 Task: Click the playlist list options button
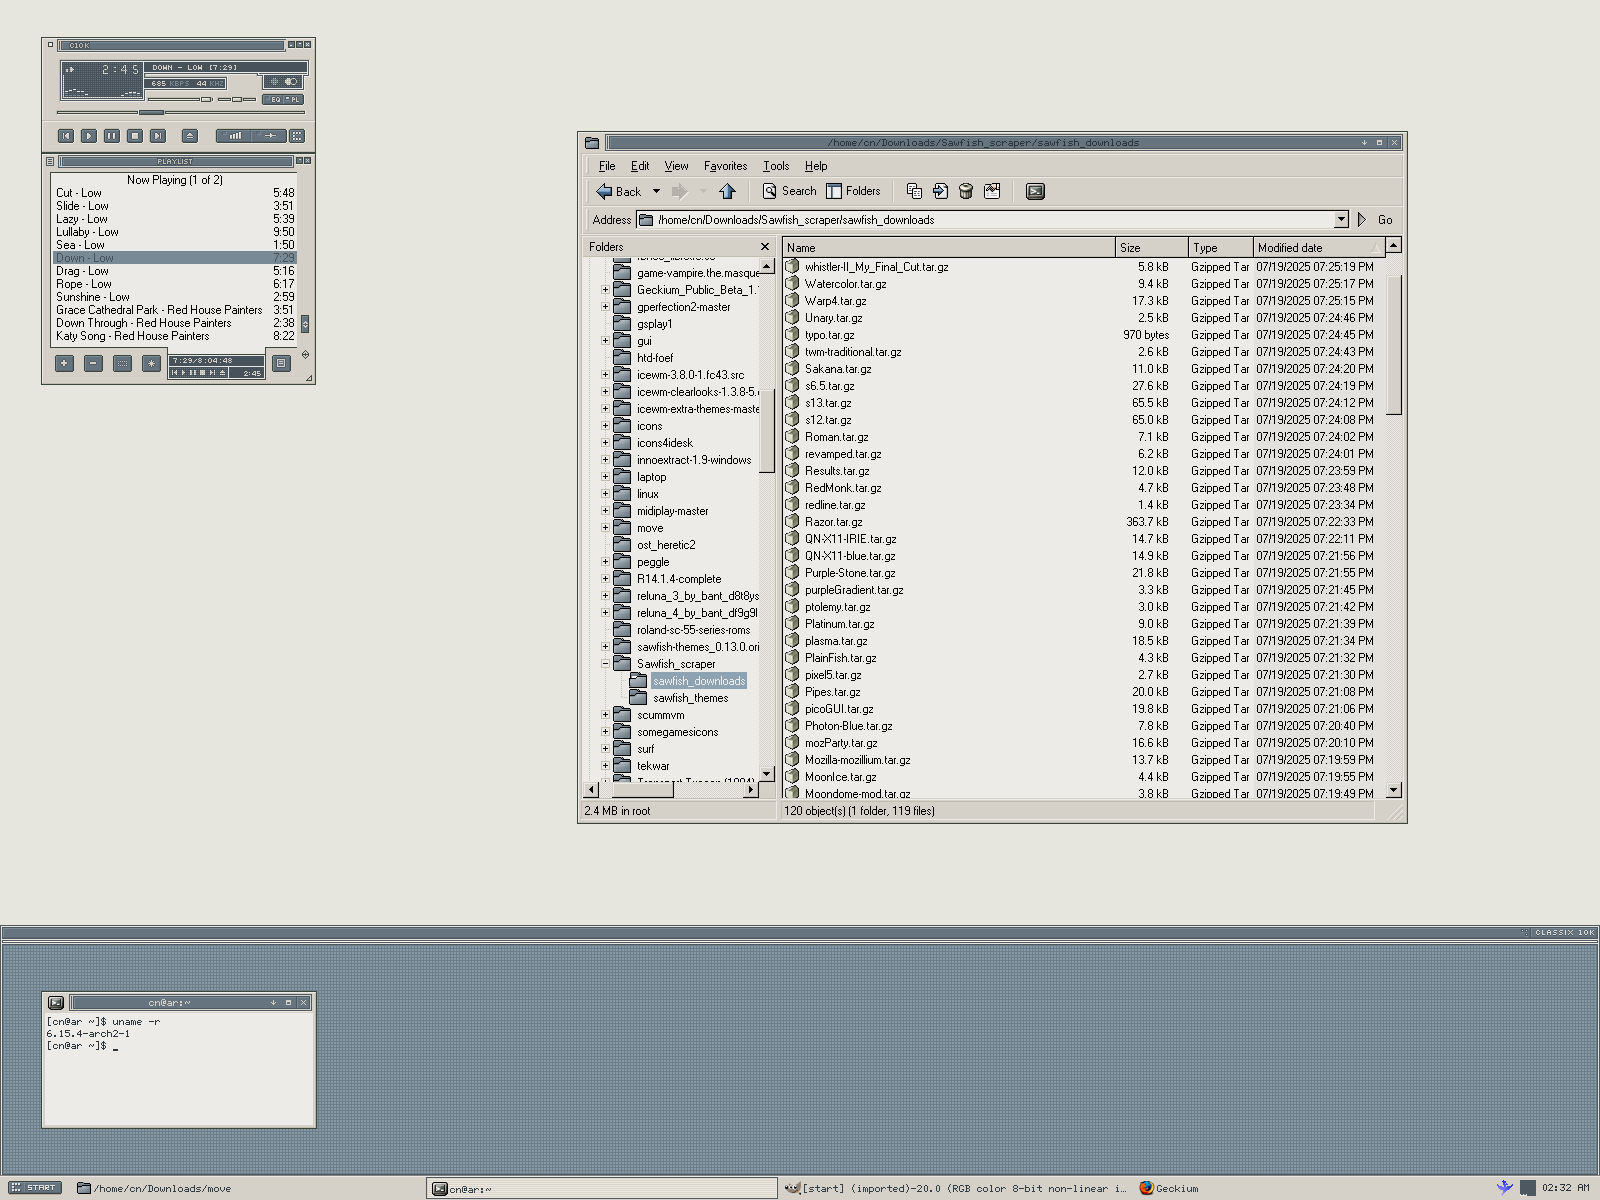click(281, 363)
